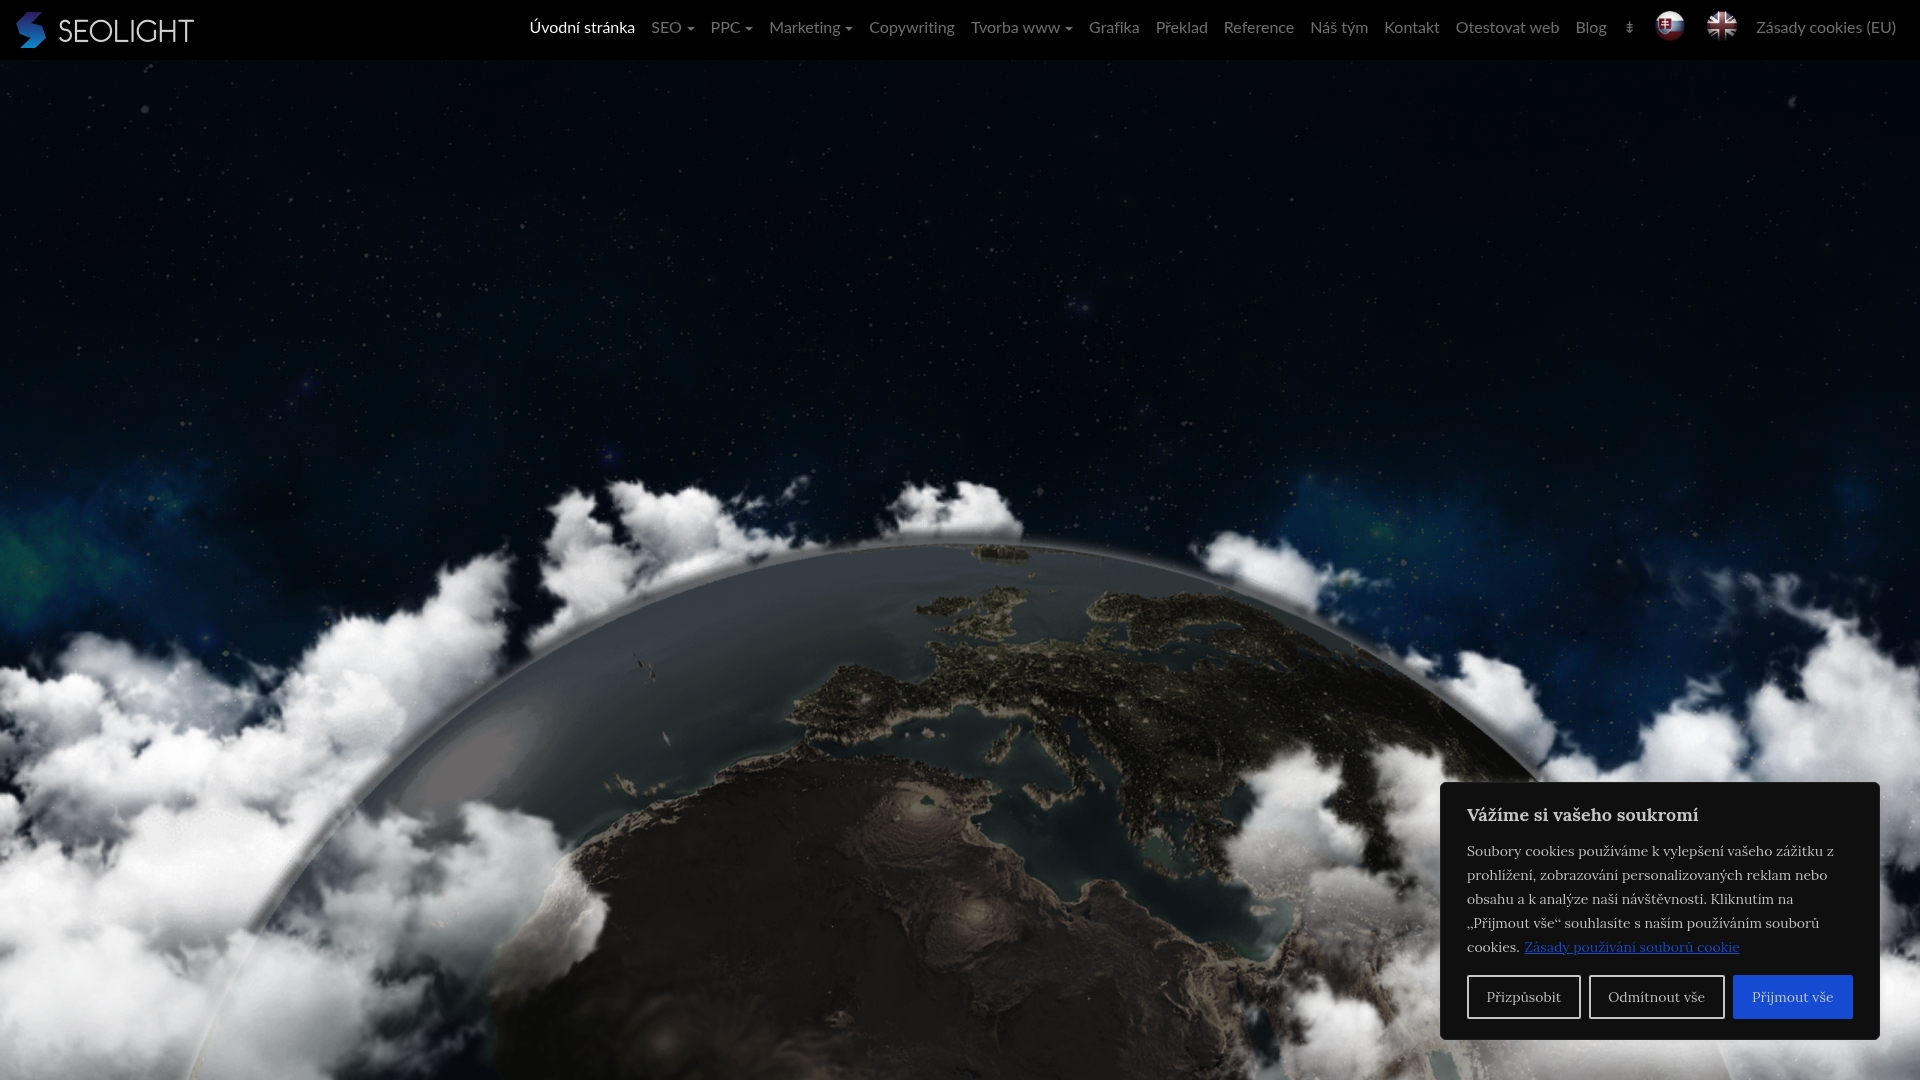Viewport: 1920px width, 1080px height.
Task: Click the Přizpůsobit cookies button
Action: click(1523, 997)
